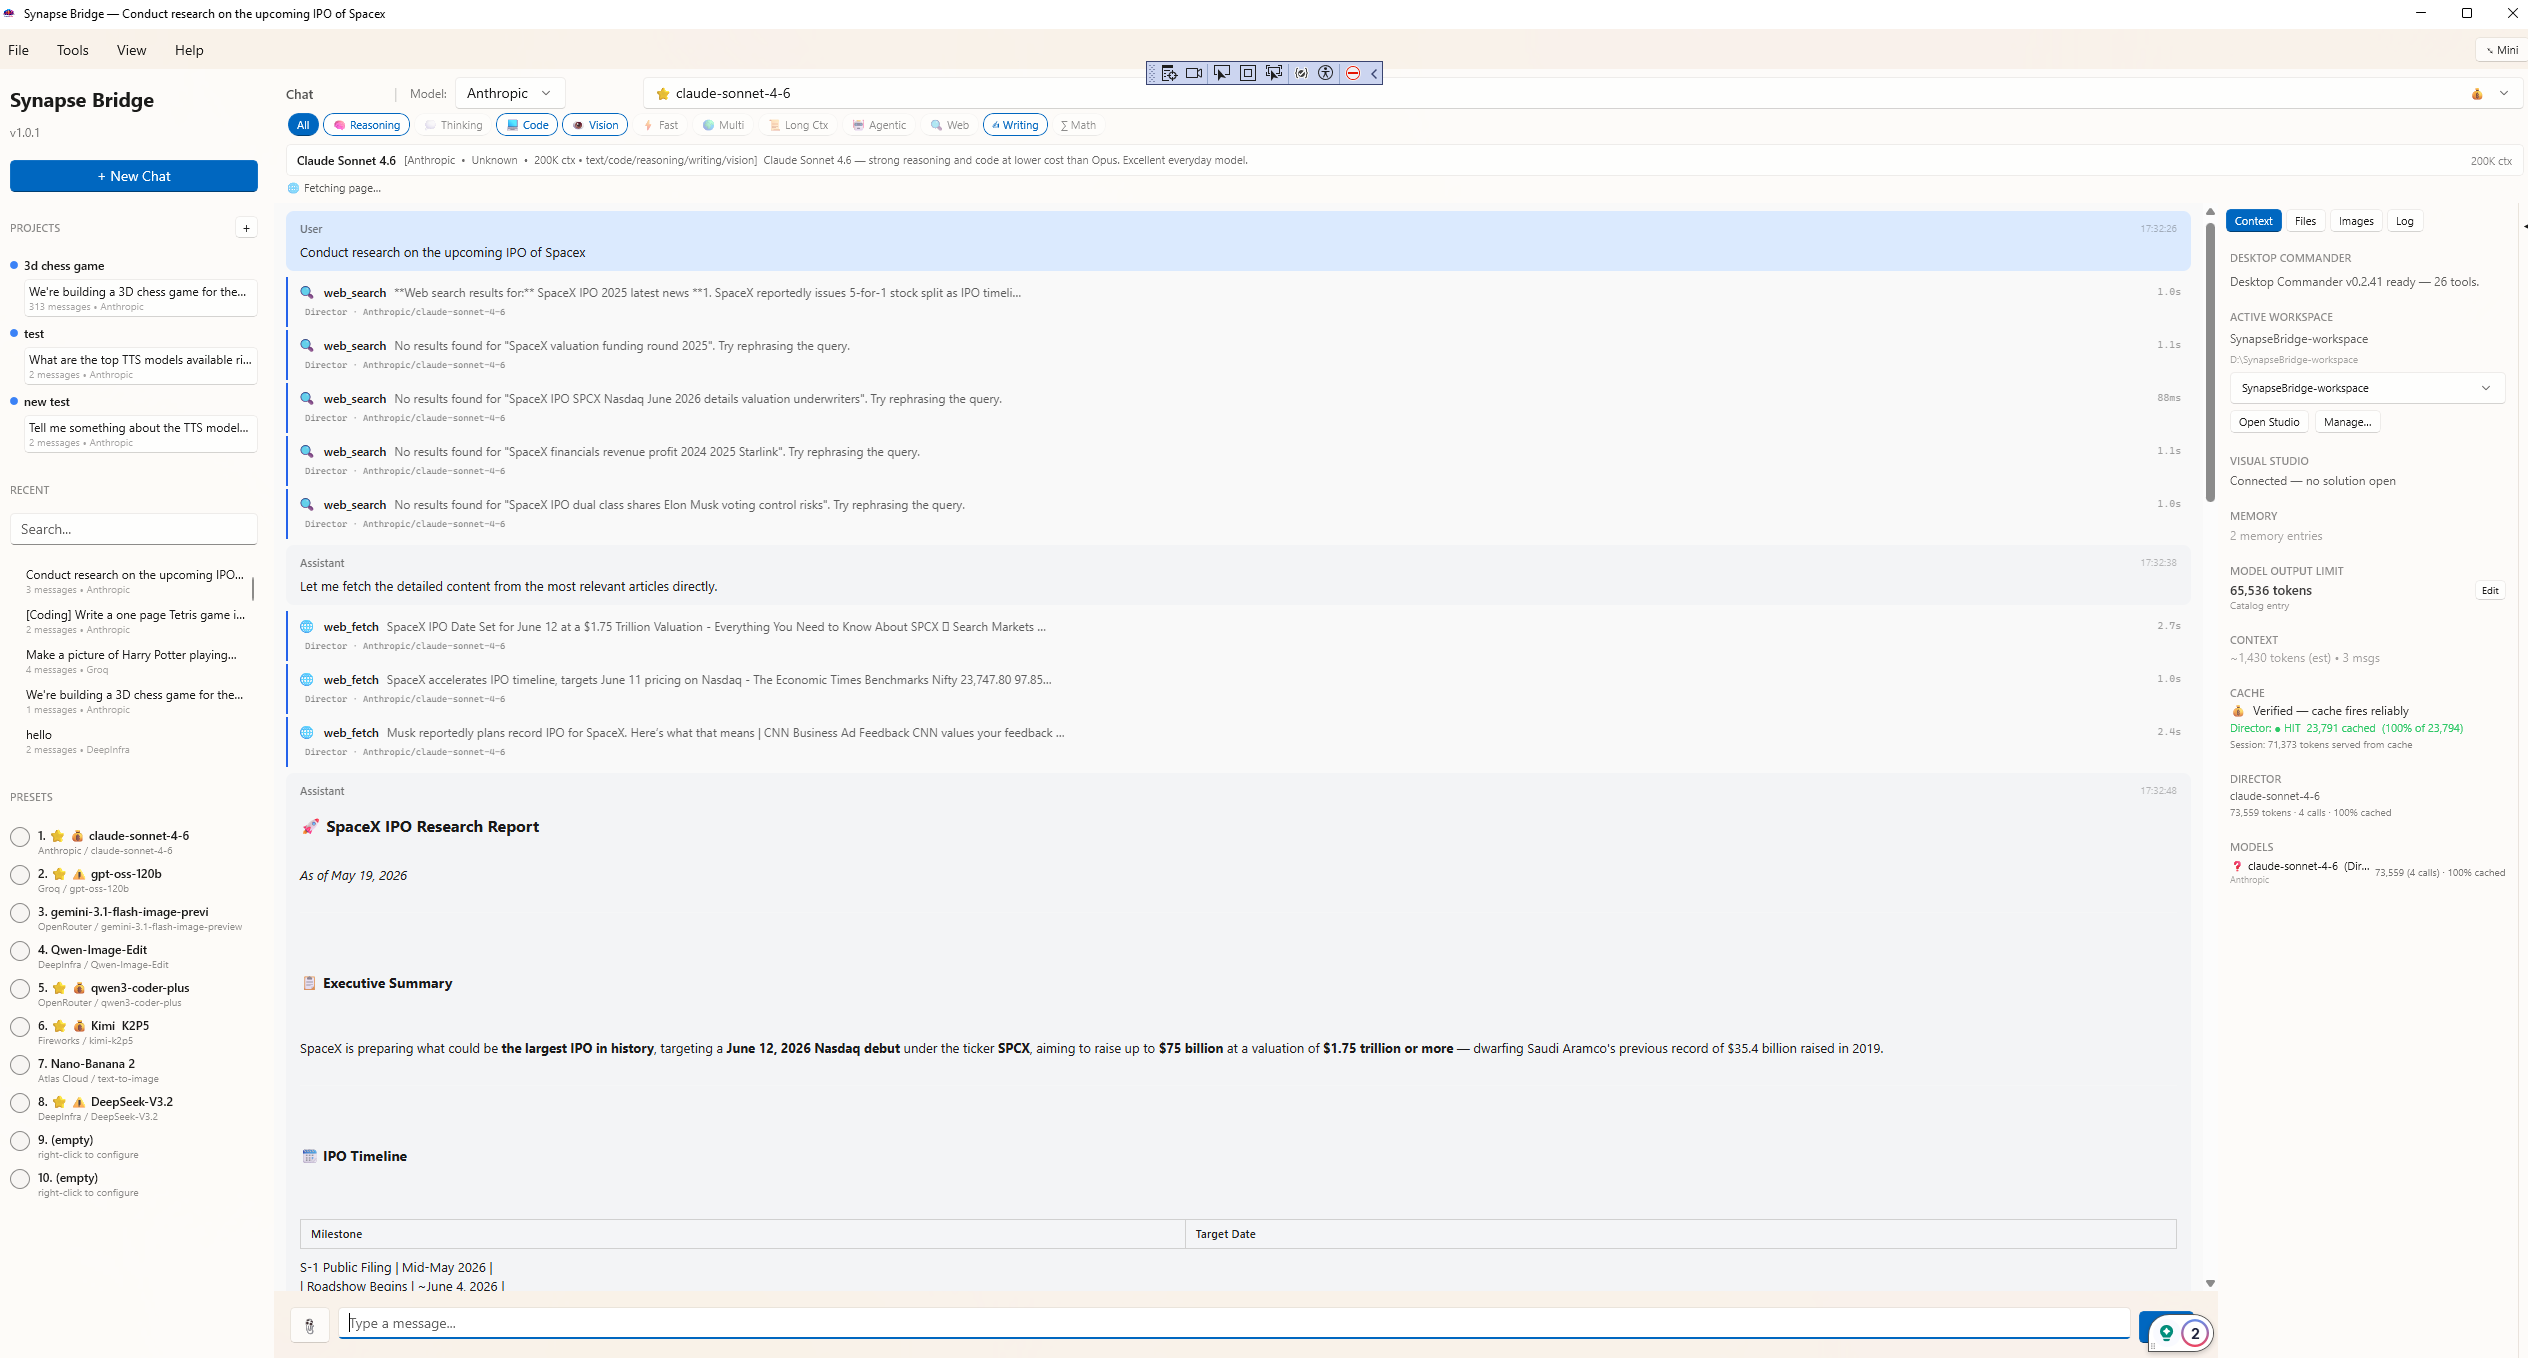Expand the claude-sonnet-4-6 model selector
Screen dimensions: 2528x1358
coord(2504,93)
